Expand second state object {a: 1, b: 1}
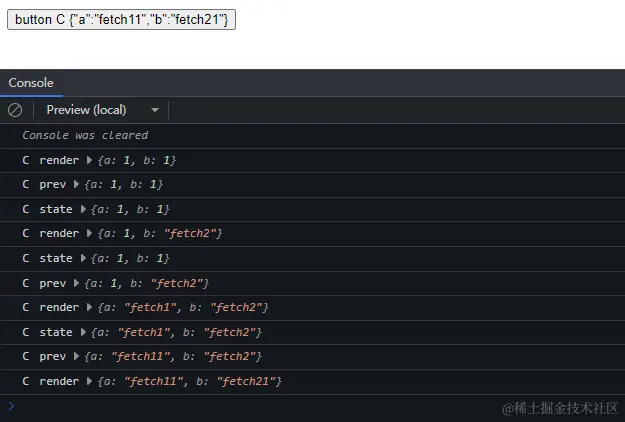625x422 pixels. coord(83,258)
